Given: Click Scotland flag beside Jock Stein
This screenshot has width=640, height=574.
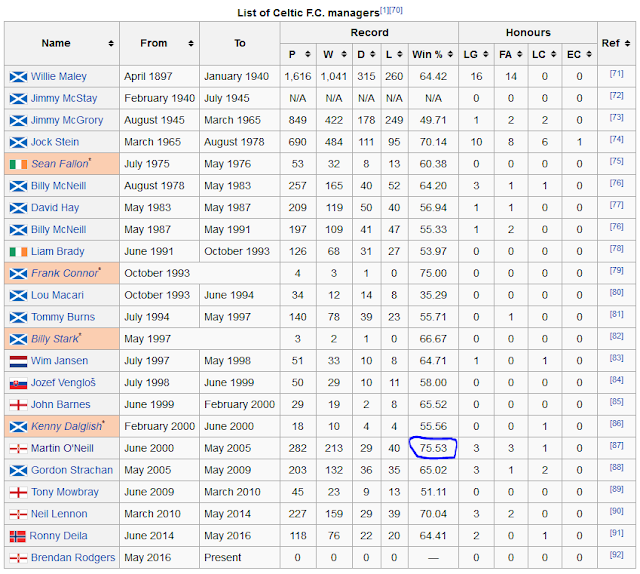Looking at the screenshot, I should pyautogui.click(x=18, y=142).
